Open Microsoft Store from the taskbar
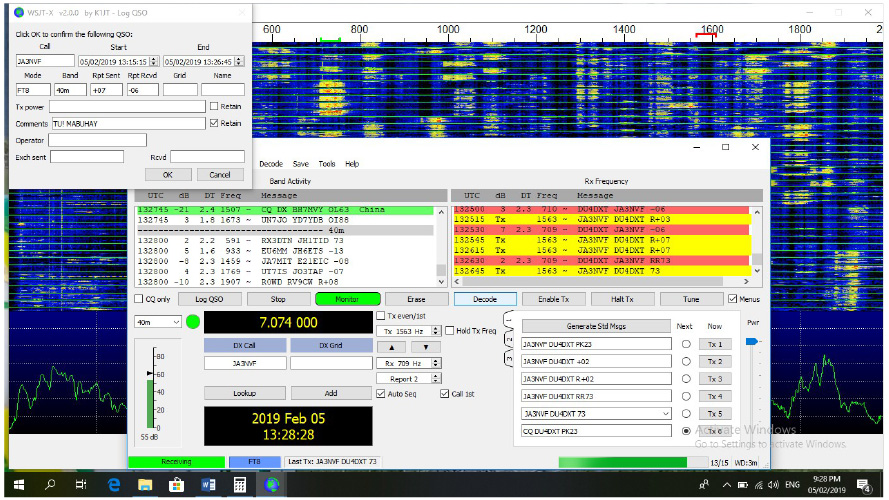The height and width of the screenshot is (500, 889). [x=176, y=485]
